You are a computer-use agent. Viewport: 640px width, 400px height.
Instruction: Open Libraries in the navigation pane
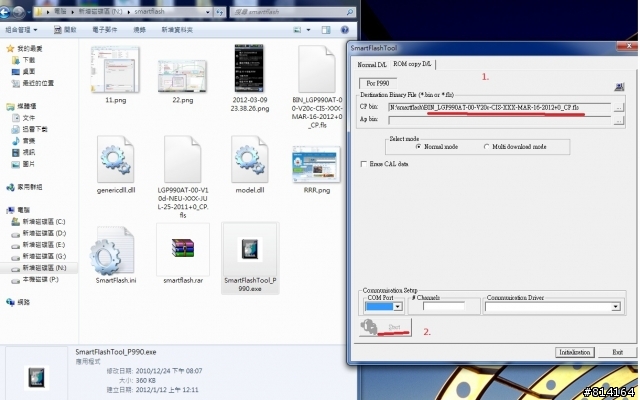pos(22,106)
